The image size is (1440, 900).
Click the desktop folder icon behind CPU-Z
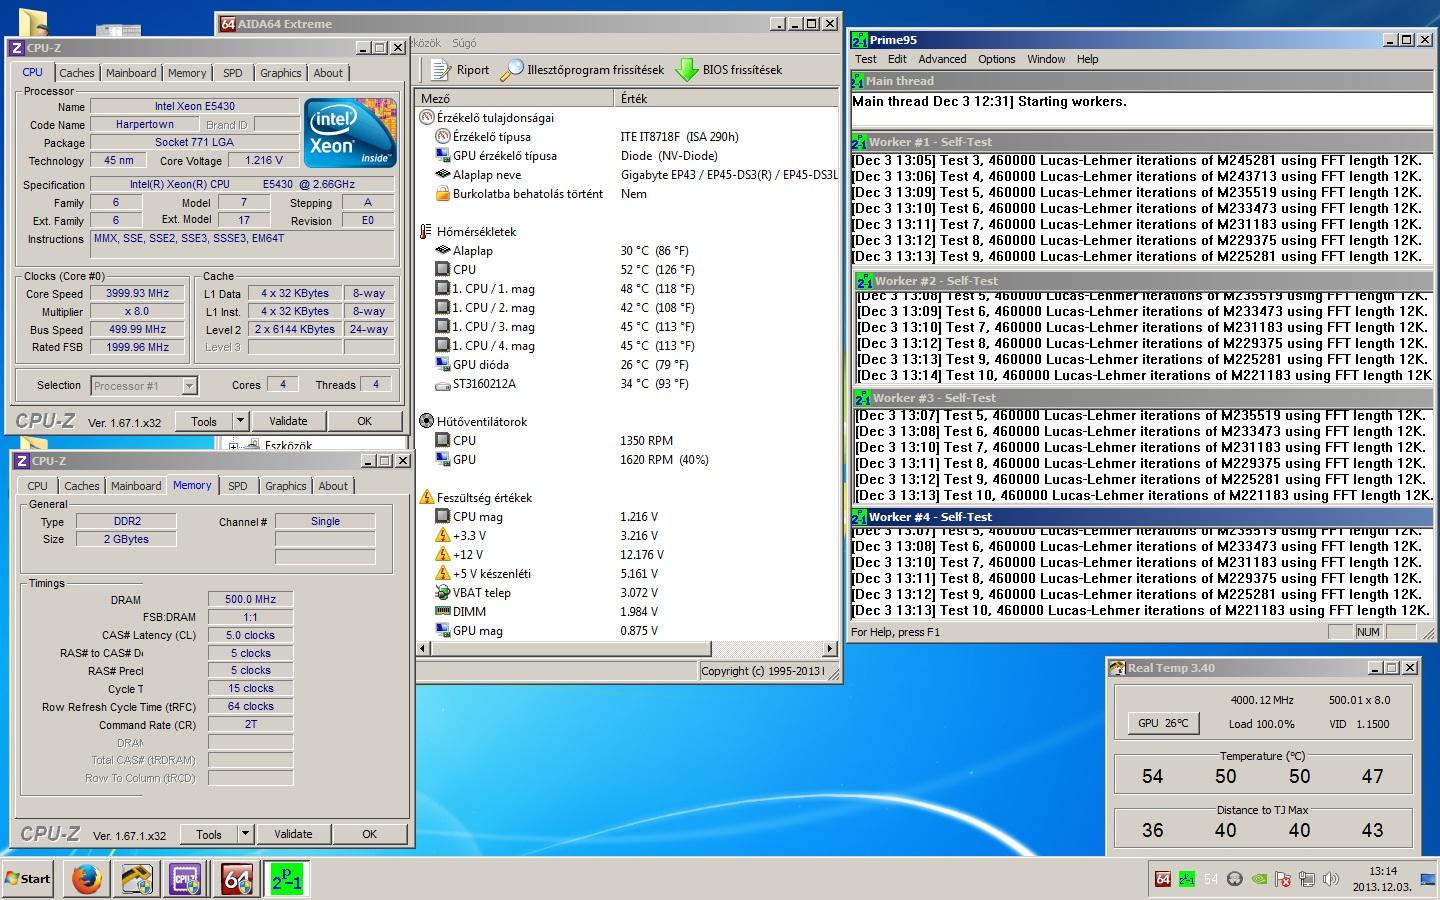pos(33,22)
